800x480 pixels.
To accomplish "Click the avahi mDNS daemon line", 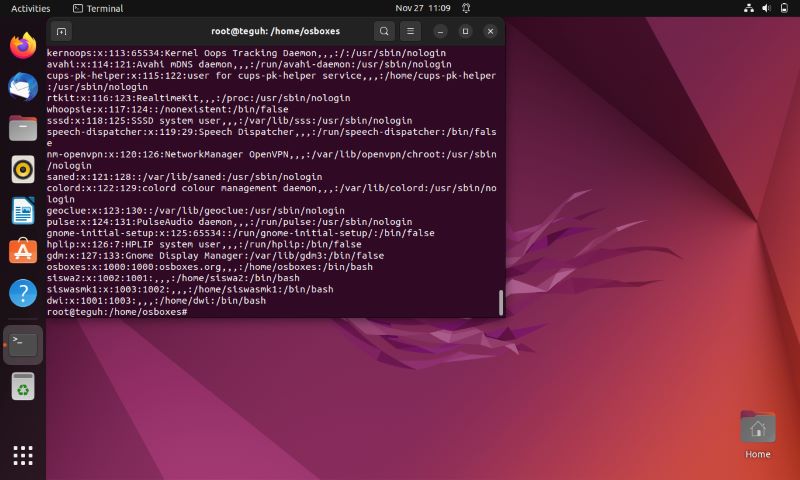I will pyautogui.click(x=249, y=64).
